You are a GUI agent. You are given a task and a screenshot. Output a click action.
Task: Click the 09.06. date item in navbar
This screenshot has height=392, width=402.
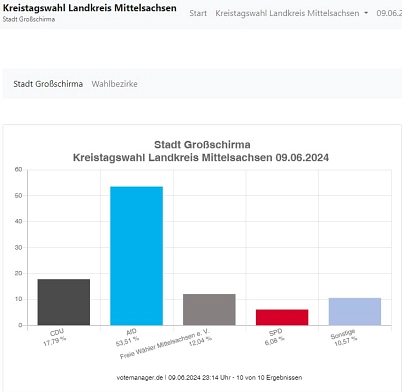tap(389, 13)
